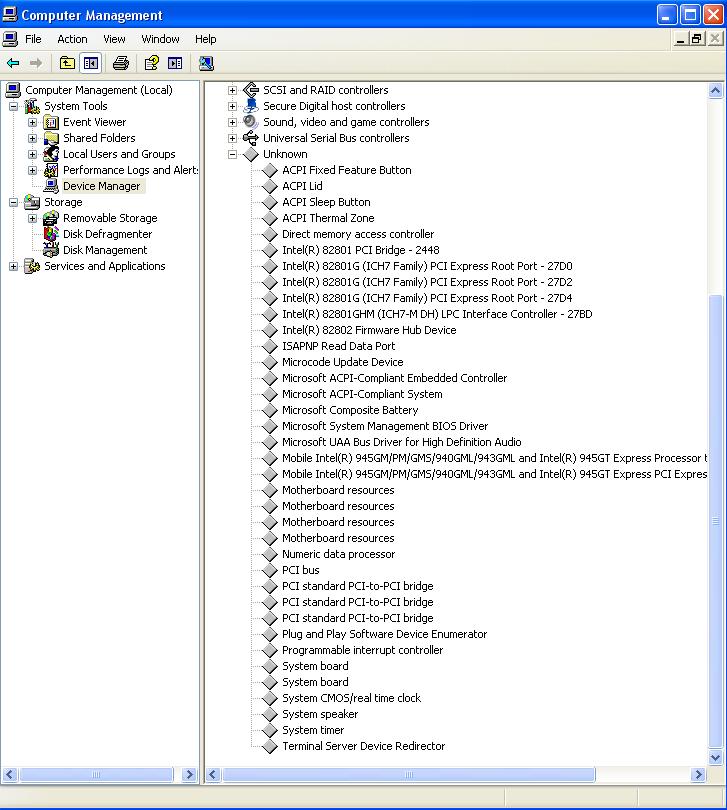
Task: Open the Window menu
Action: pyautogui.click(x=160, y=39)
